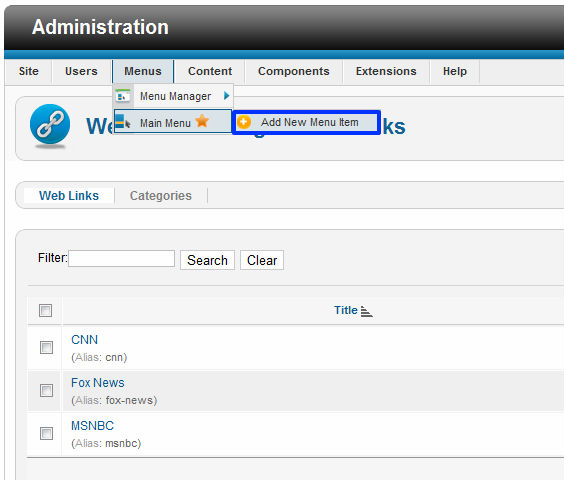Image resolution: width=564 pixels, height=480 pixels.
Task: Focus the Filter text field
Action: click(x=122, y=258)
